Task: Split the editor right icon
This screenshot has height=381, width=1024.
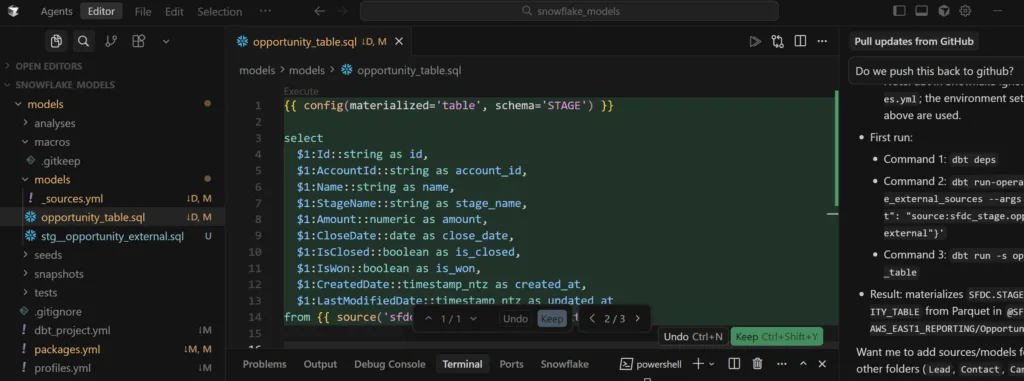Action: pyautogui.click(x=800, y=42)
